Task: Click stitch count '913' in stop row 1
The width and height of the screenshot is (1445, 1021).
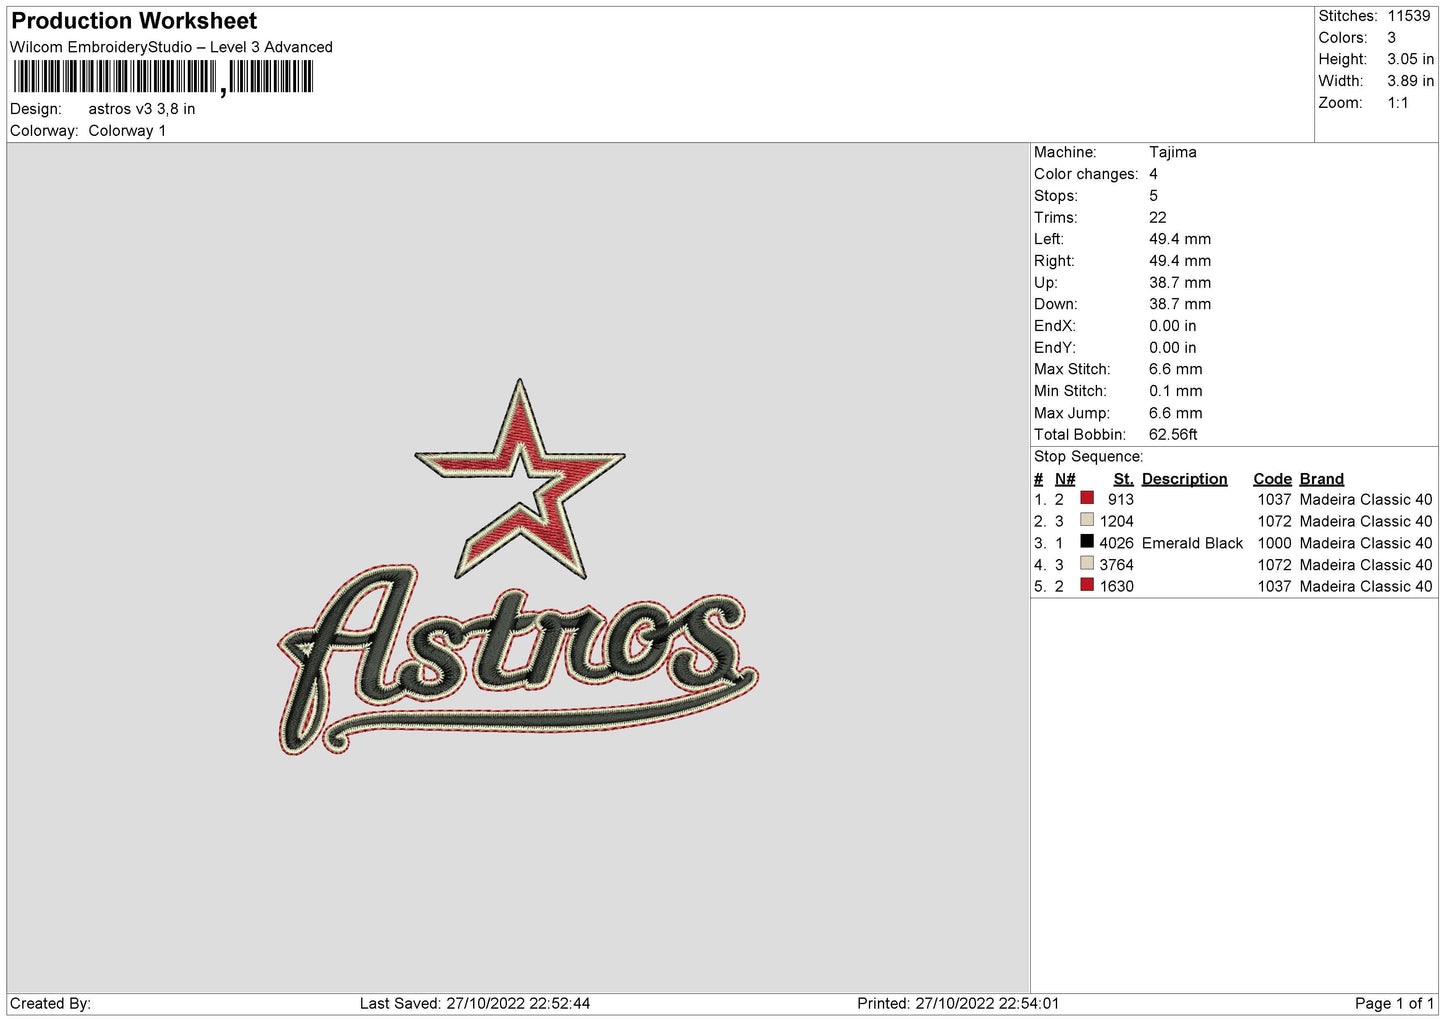Action: [1121, 500]
